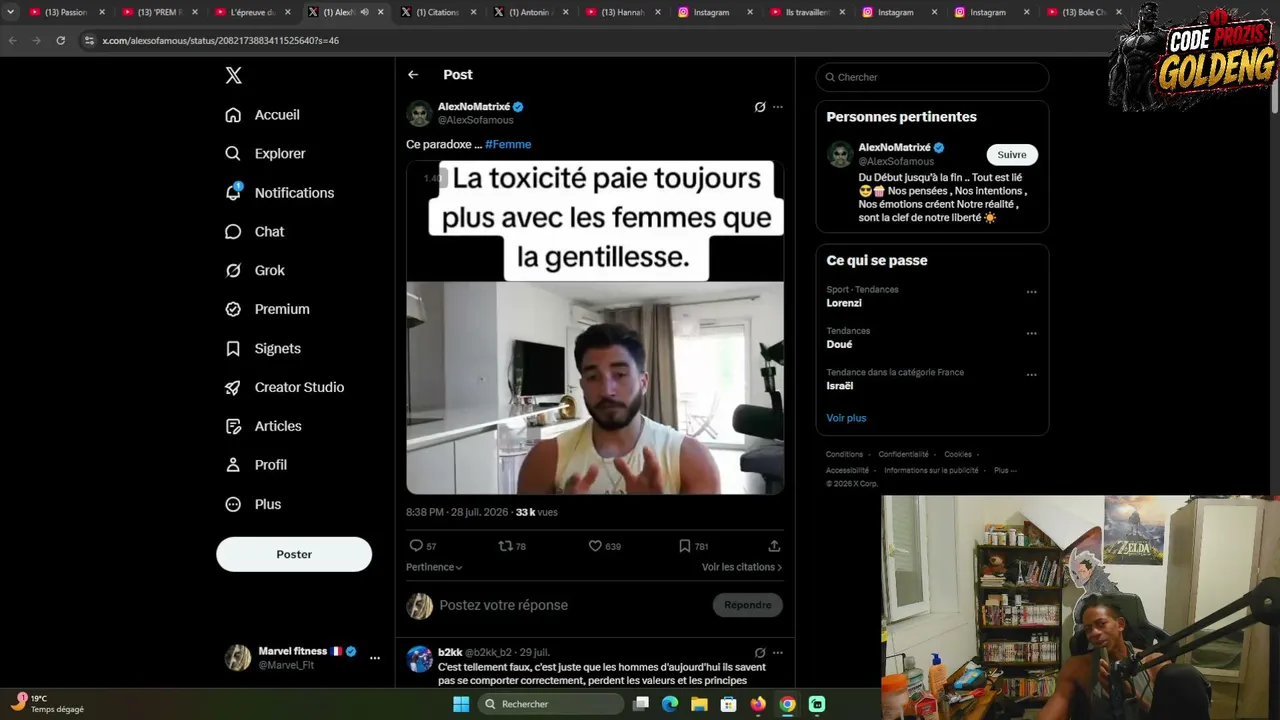Image resolution: width=1280 pixels, height=720 pixels.
Task: Repost the post showing 78 reposts
Action: point(512,546)
